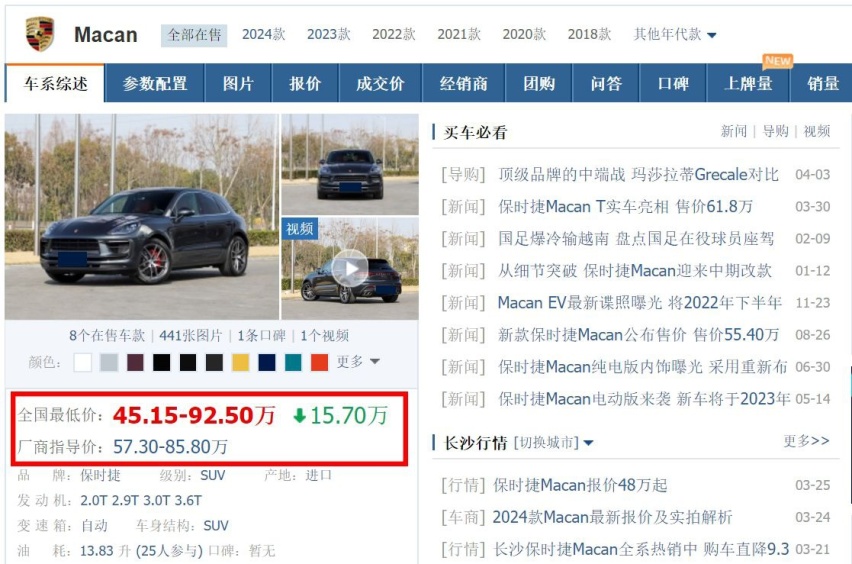852x564 pixels.
Task: Open 1条口碑 link
Action: [x=261, y=336]
